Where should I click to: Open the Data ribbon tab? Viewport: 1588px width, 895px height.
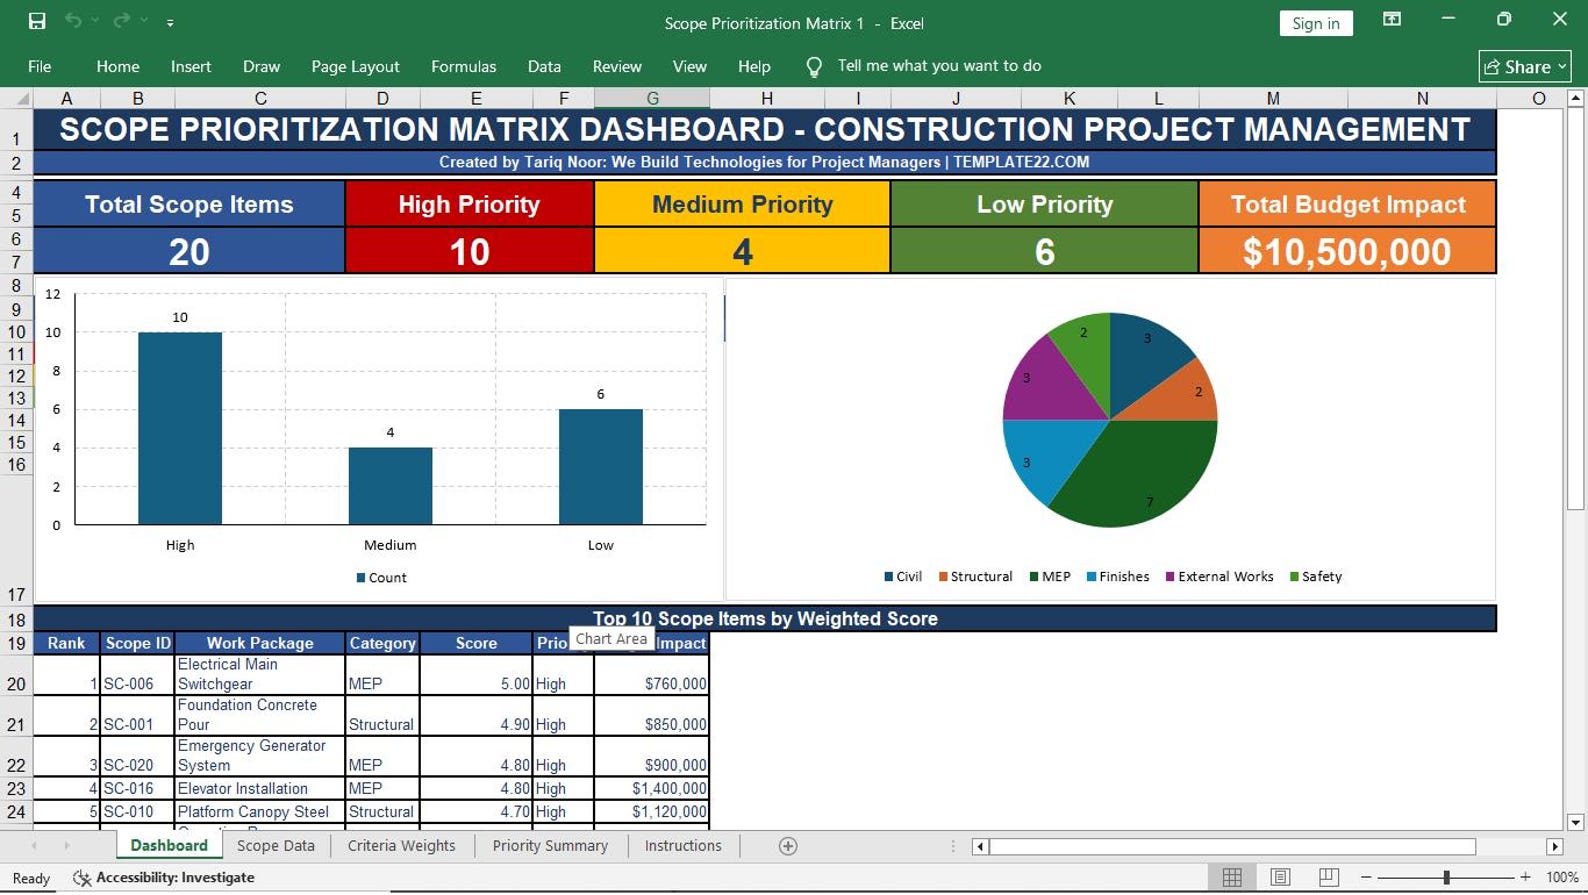pyautogui.click(x=544, y=66)
